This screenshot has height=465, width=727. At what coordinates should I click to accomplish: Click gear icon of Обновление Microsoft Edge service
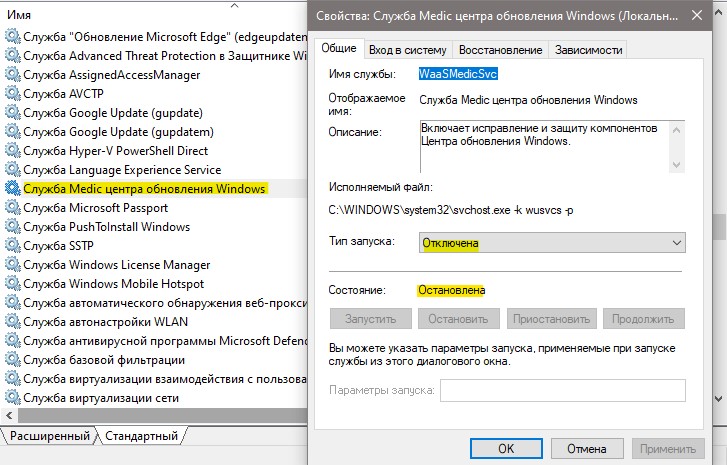(x=13, y=37)
